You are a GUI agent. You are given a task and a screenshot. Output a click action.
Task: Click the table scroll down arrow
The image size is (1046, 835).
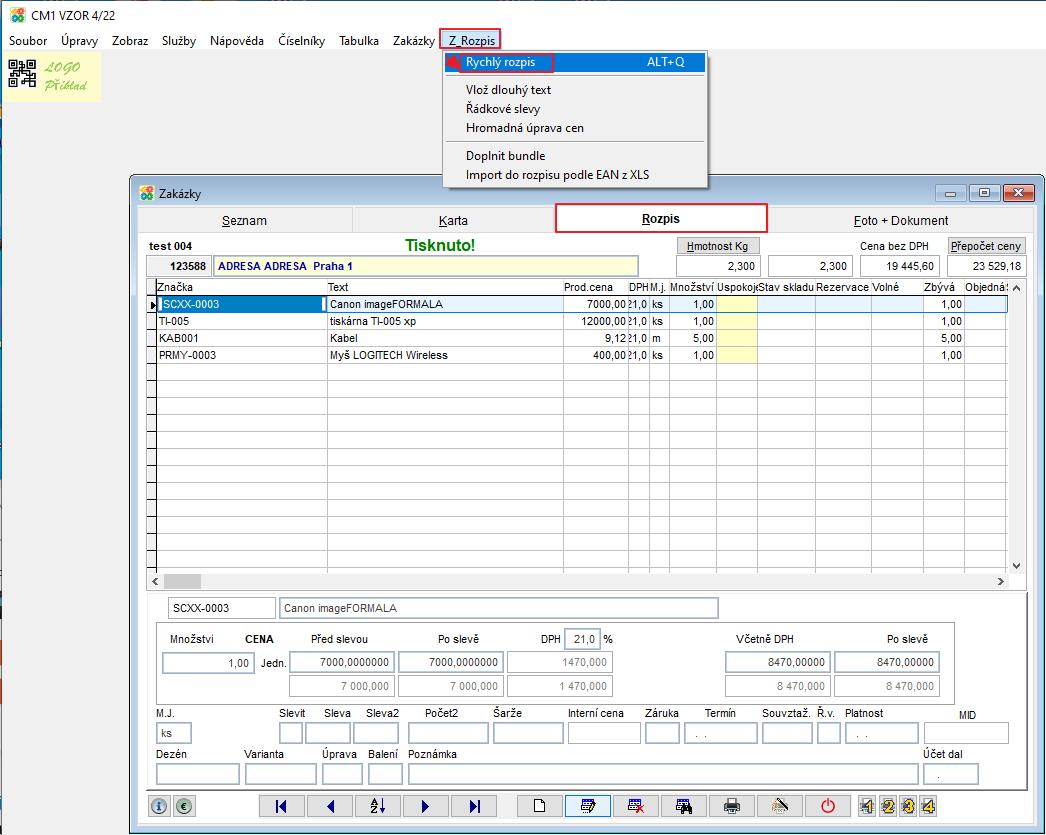1016,566
